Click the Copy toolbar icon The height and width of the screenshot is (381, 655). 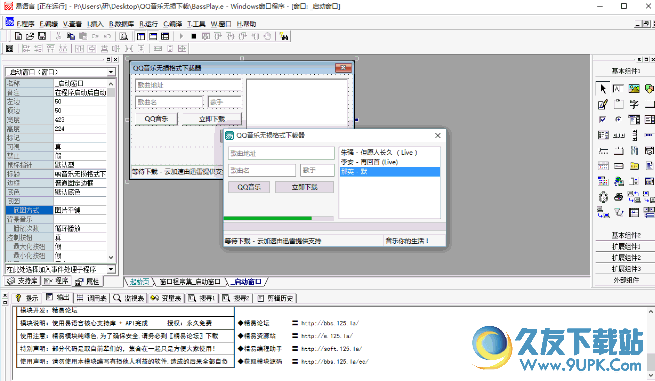coord(71,36)
